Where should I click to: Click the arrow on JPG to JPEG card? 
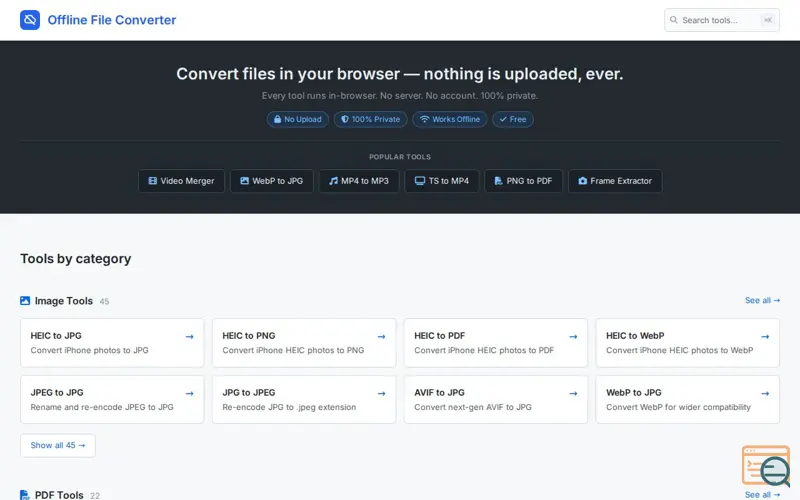tap(381, 394)
